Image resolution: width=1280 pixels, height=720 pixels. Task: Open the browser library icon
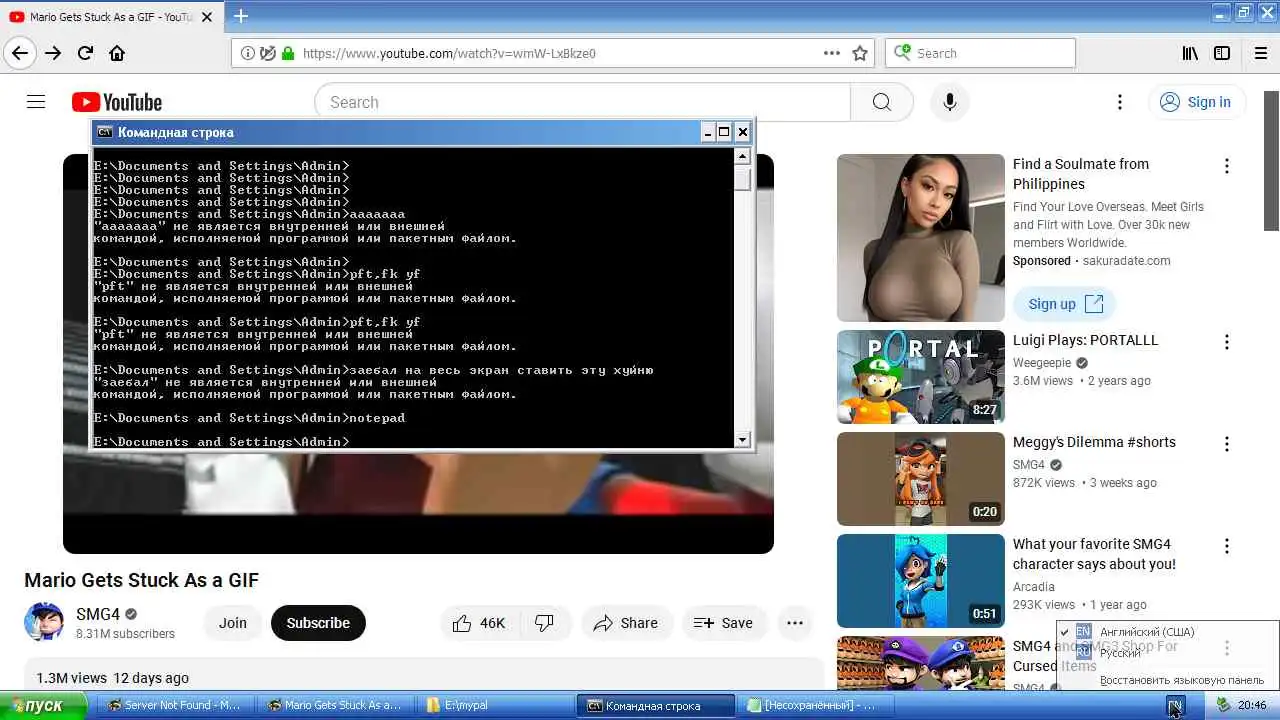pos(1190,53)
